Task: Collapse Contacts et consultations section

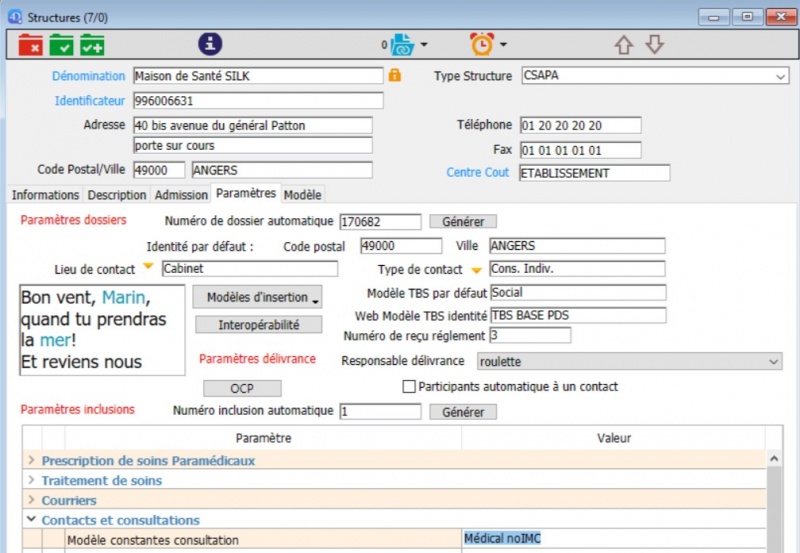Action: click(x=32, y=520)
